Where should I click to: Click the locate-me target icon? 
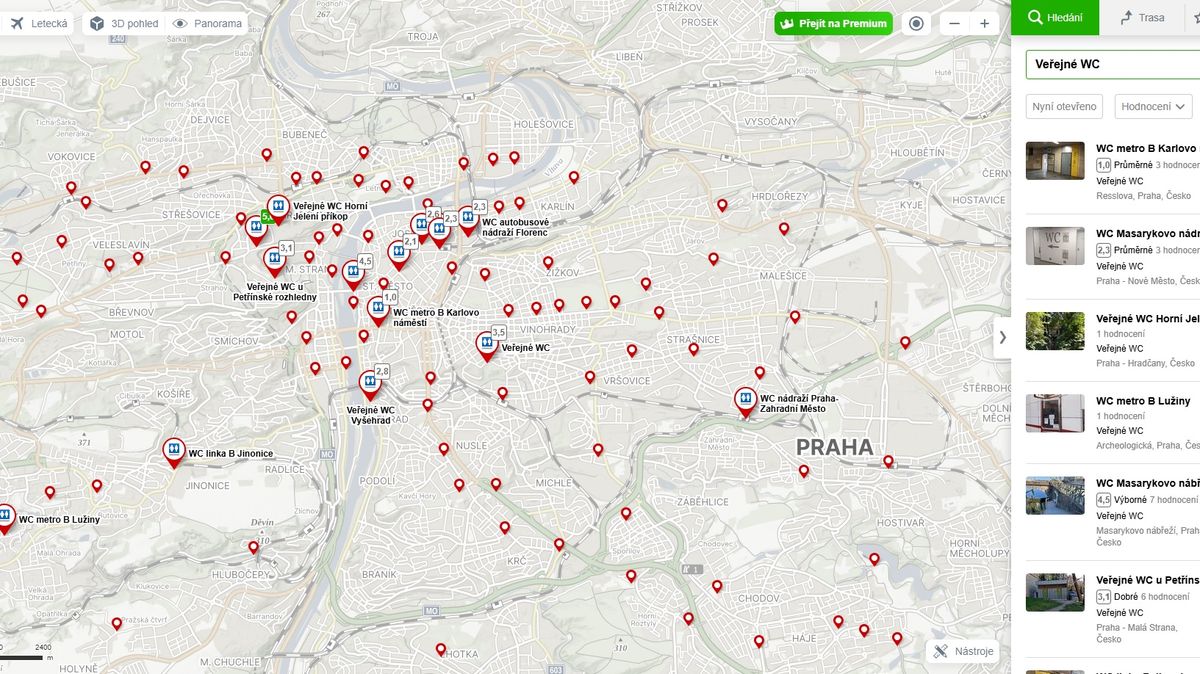(x=916, y=23)
